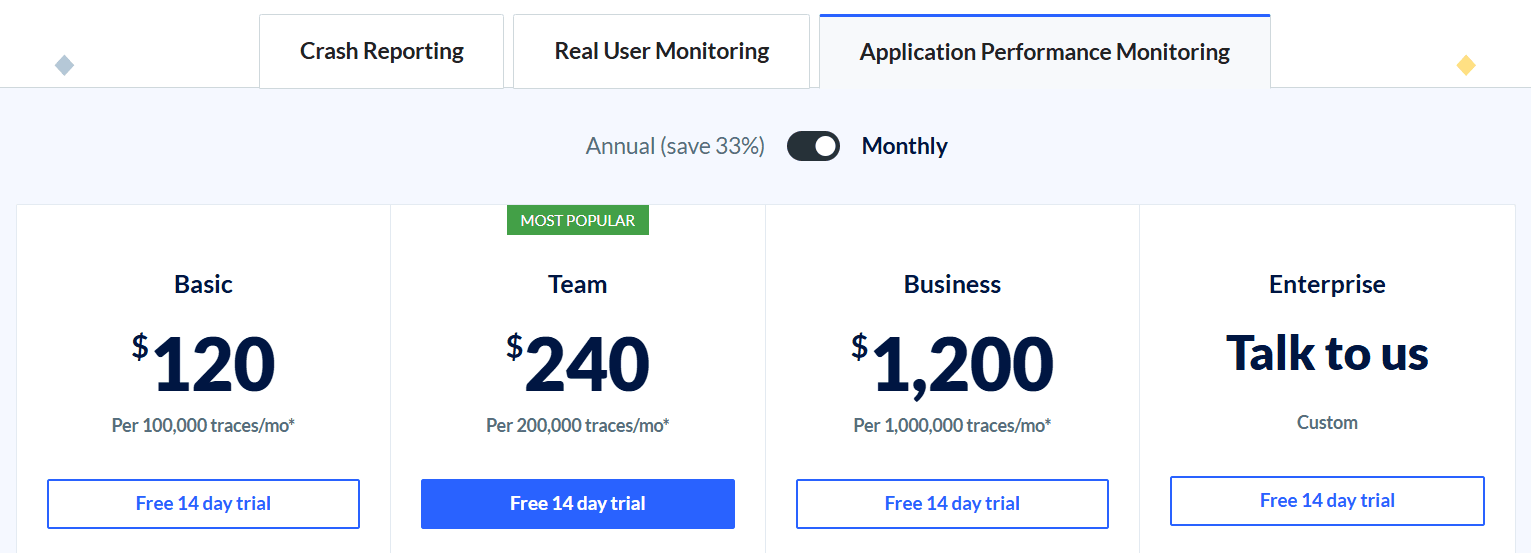The image size is (1531, 553).
Task: Click 'Per 1,000,000 traces/mo*' text
Action: 952,425
